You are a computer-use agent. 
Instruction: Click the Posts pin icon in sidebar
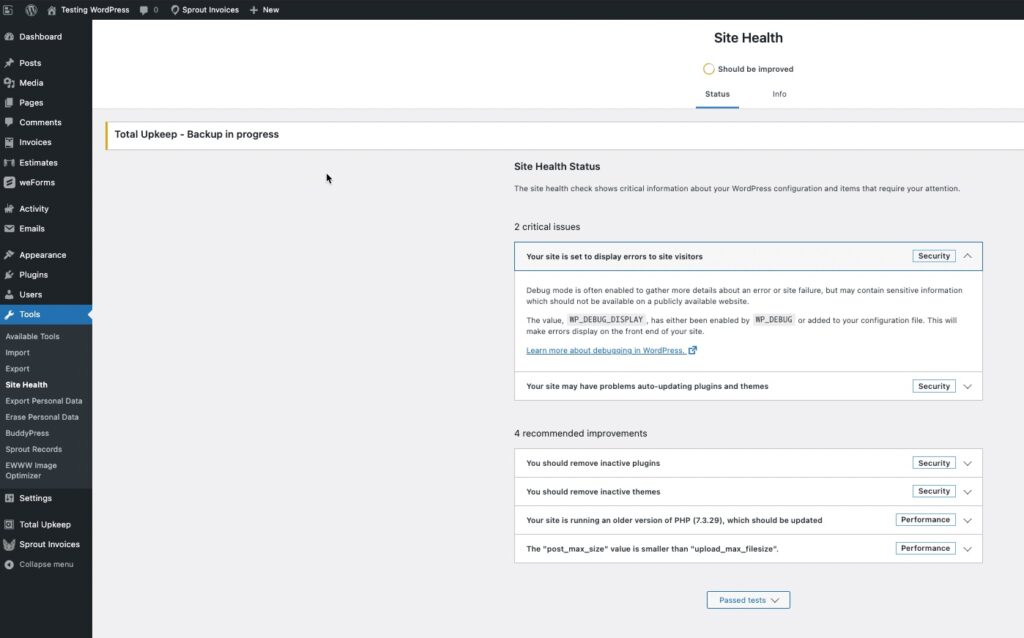pyautogui.click(x=9, y=63)
